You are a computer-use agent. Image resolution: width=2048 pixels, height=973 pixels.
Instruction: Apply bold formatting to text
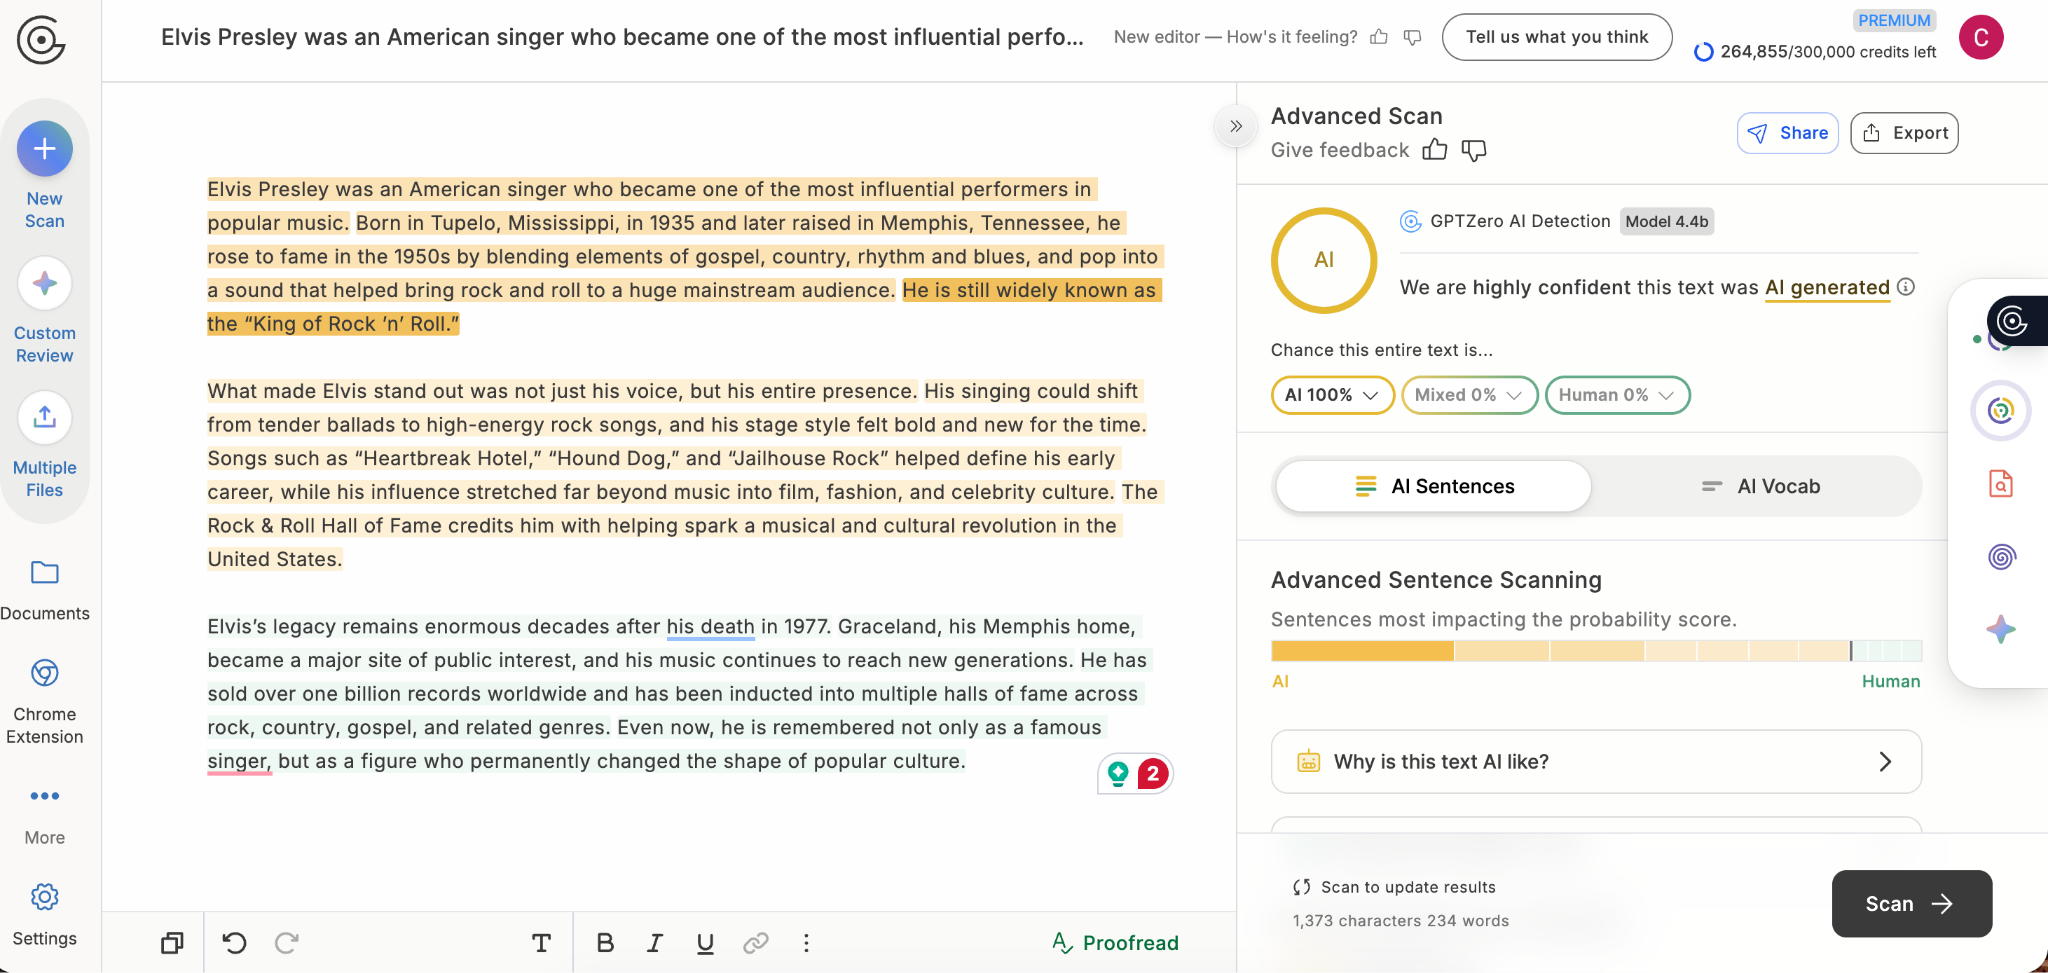[604, 941]
